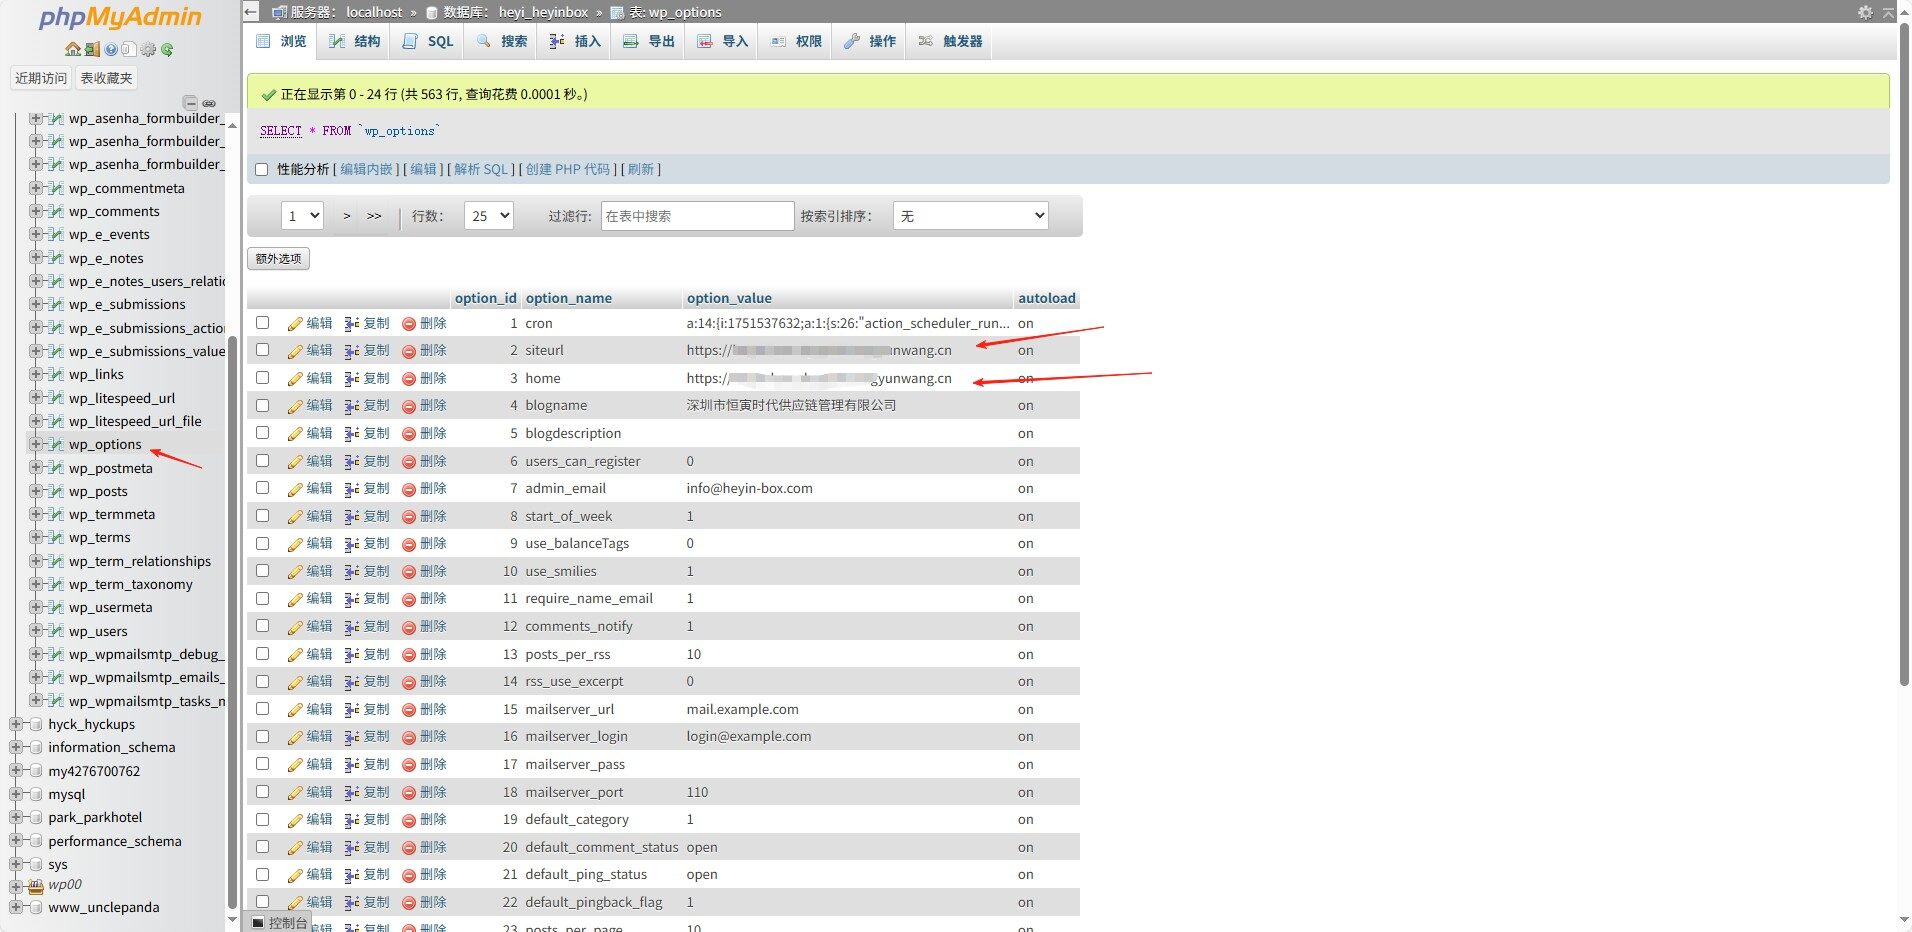Open the 按索引排序 sort-by-index dropdown
Screen dimensions: 1912x932
[x=970, y=216]
